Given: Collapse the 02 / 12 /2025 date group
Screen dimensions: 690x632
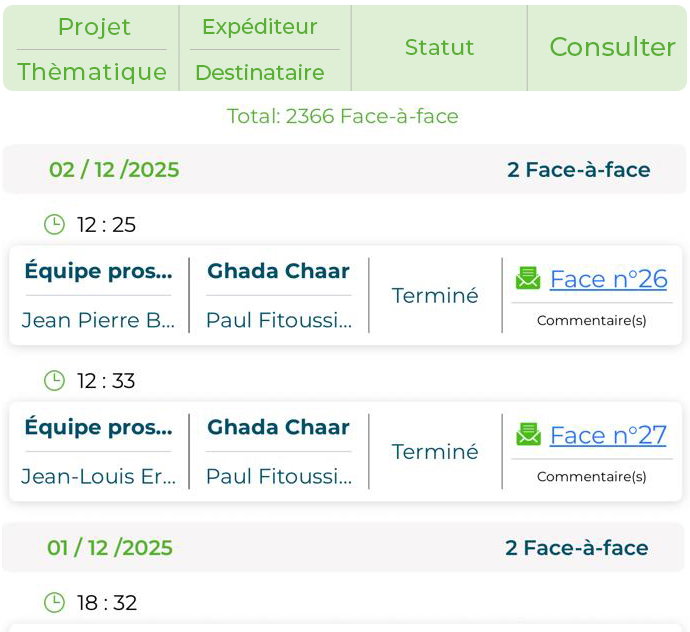Looking at the screenshot, I should [x=114, y=169].
